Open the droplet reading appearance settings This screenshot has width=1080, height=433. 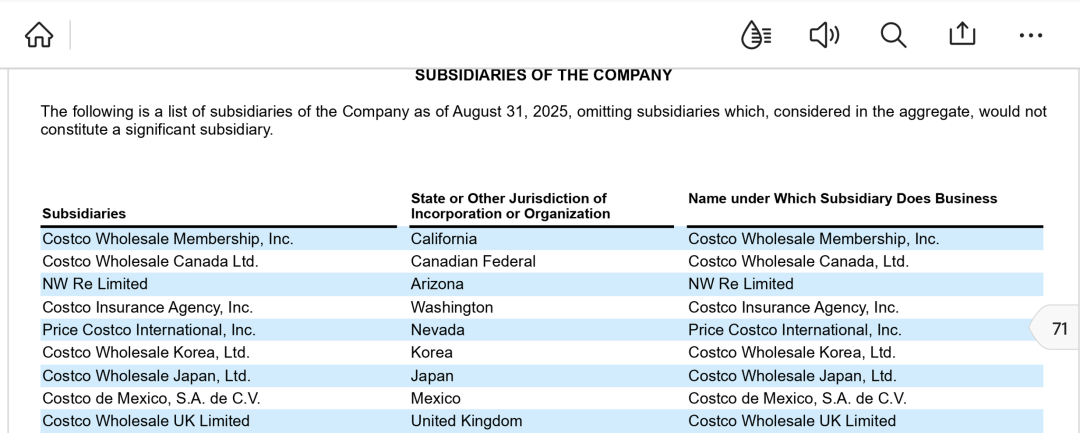[755, 35]
